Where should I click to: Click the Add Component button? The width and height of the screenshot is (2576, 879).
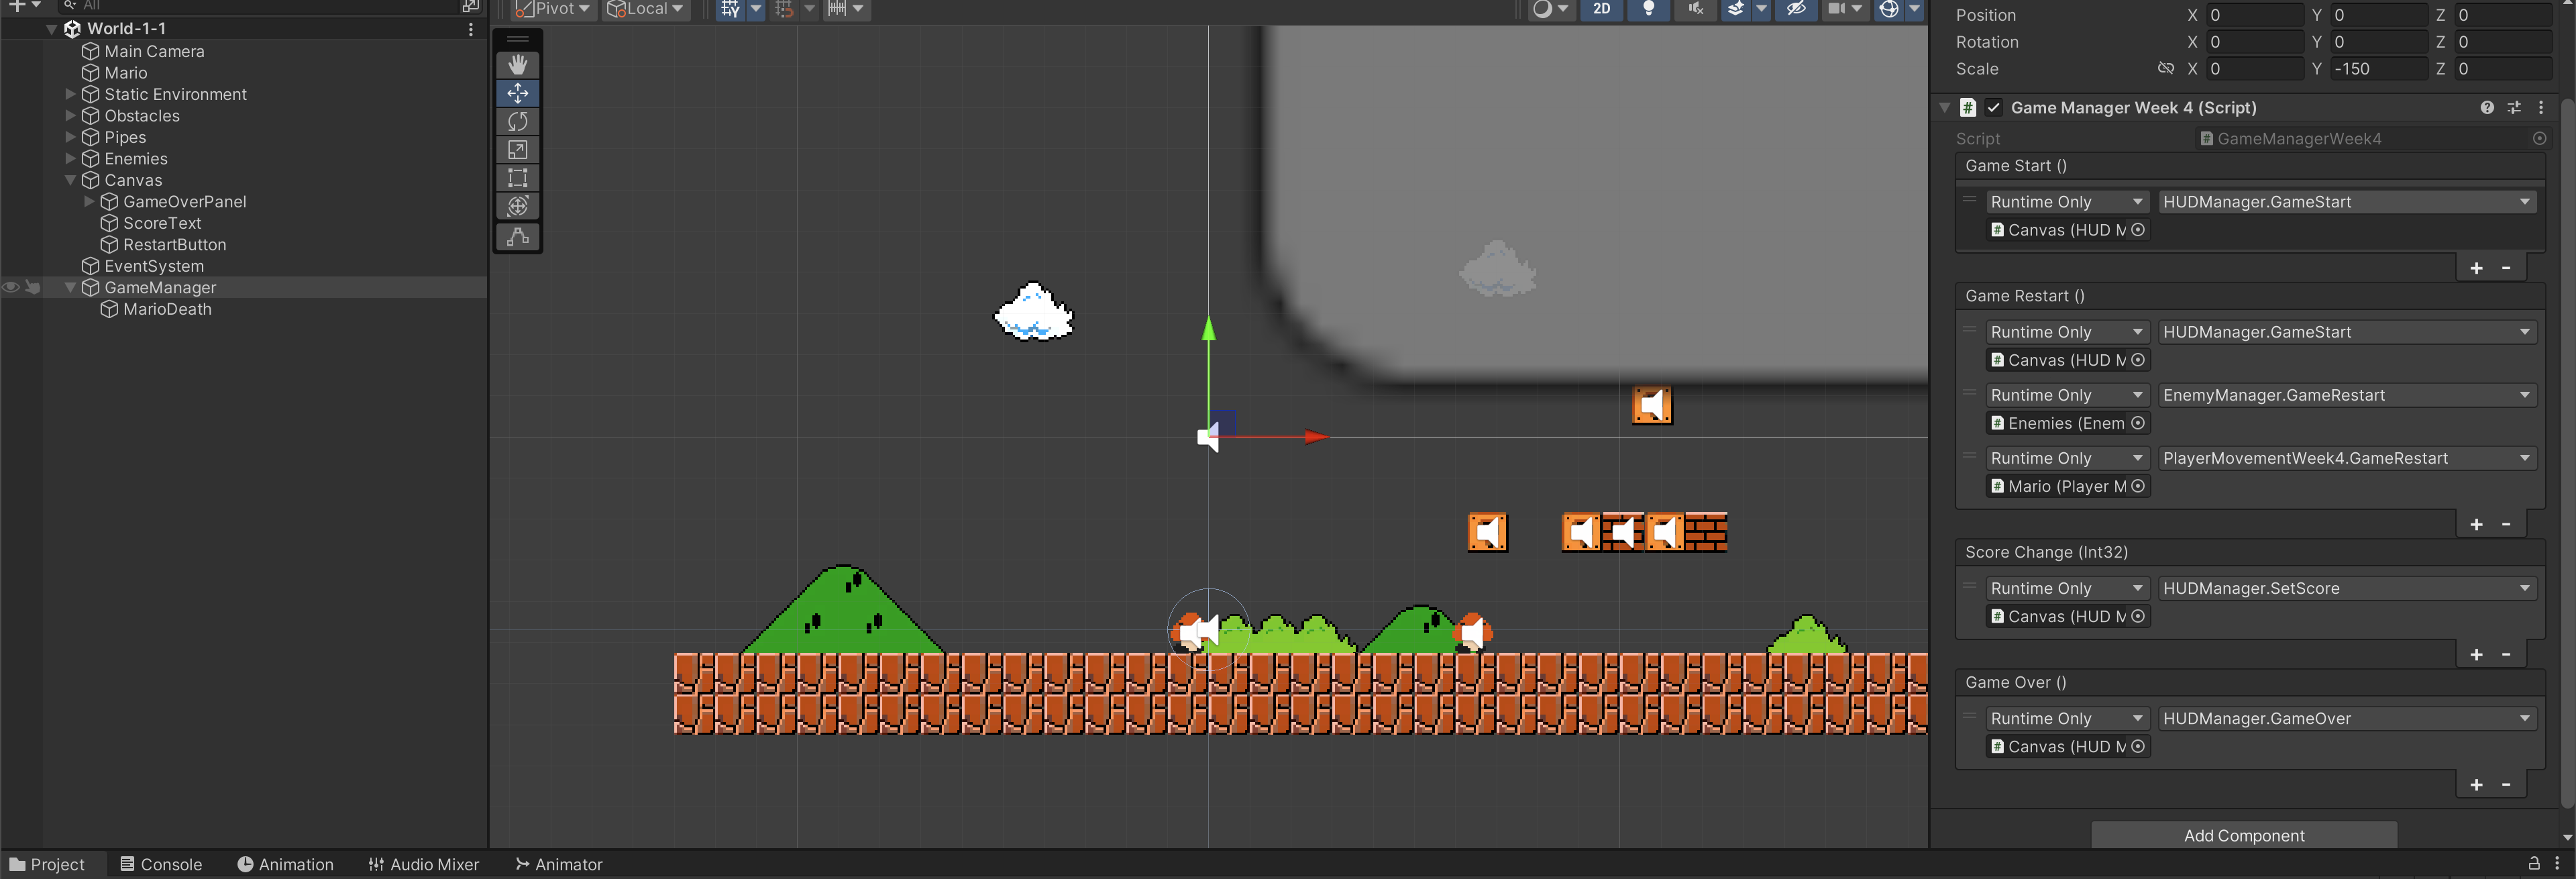[x=2244, y=835]
